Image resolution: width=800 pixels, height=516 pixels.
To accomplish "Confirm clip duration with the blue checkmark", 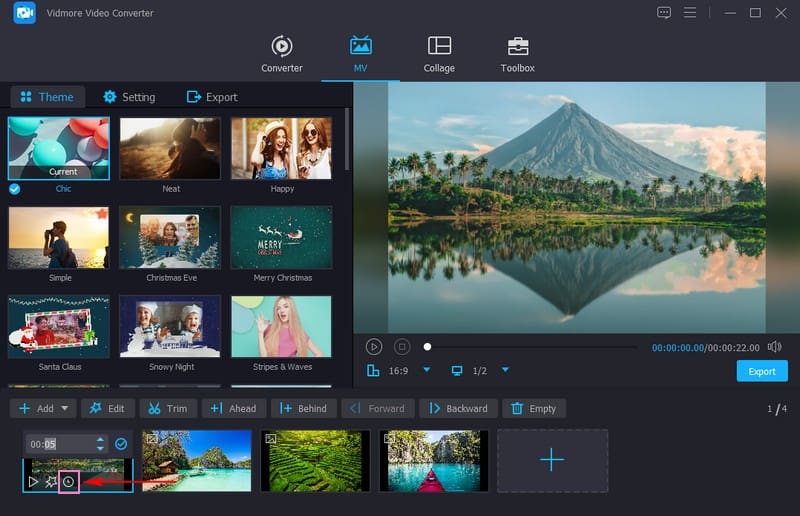I will click(x=121, y=443).
